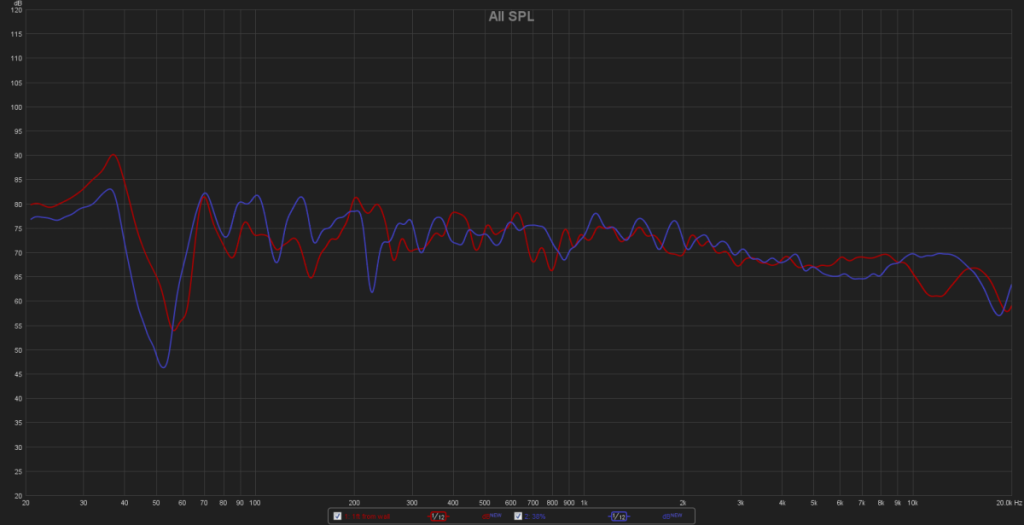Click the blue dB NEW indicator

(x=673, y=516)
